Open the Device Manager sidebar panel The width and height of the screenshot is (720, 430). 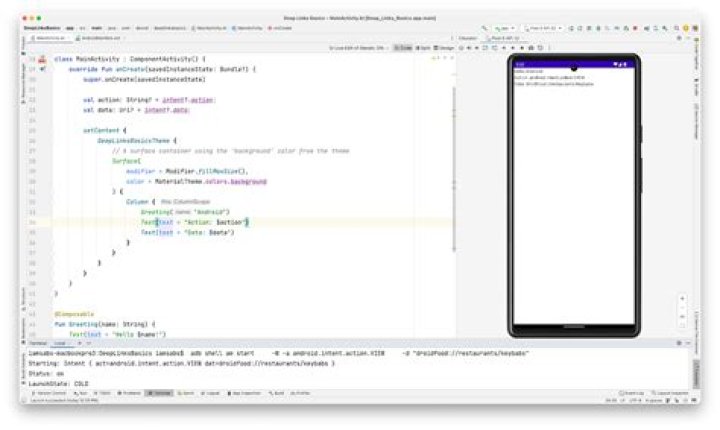coord(696,122)
